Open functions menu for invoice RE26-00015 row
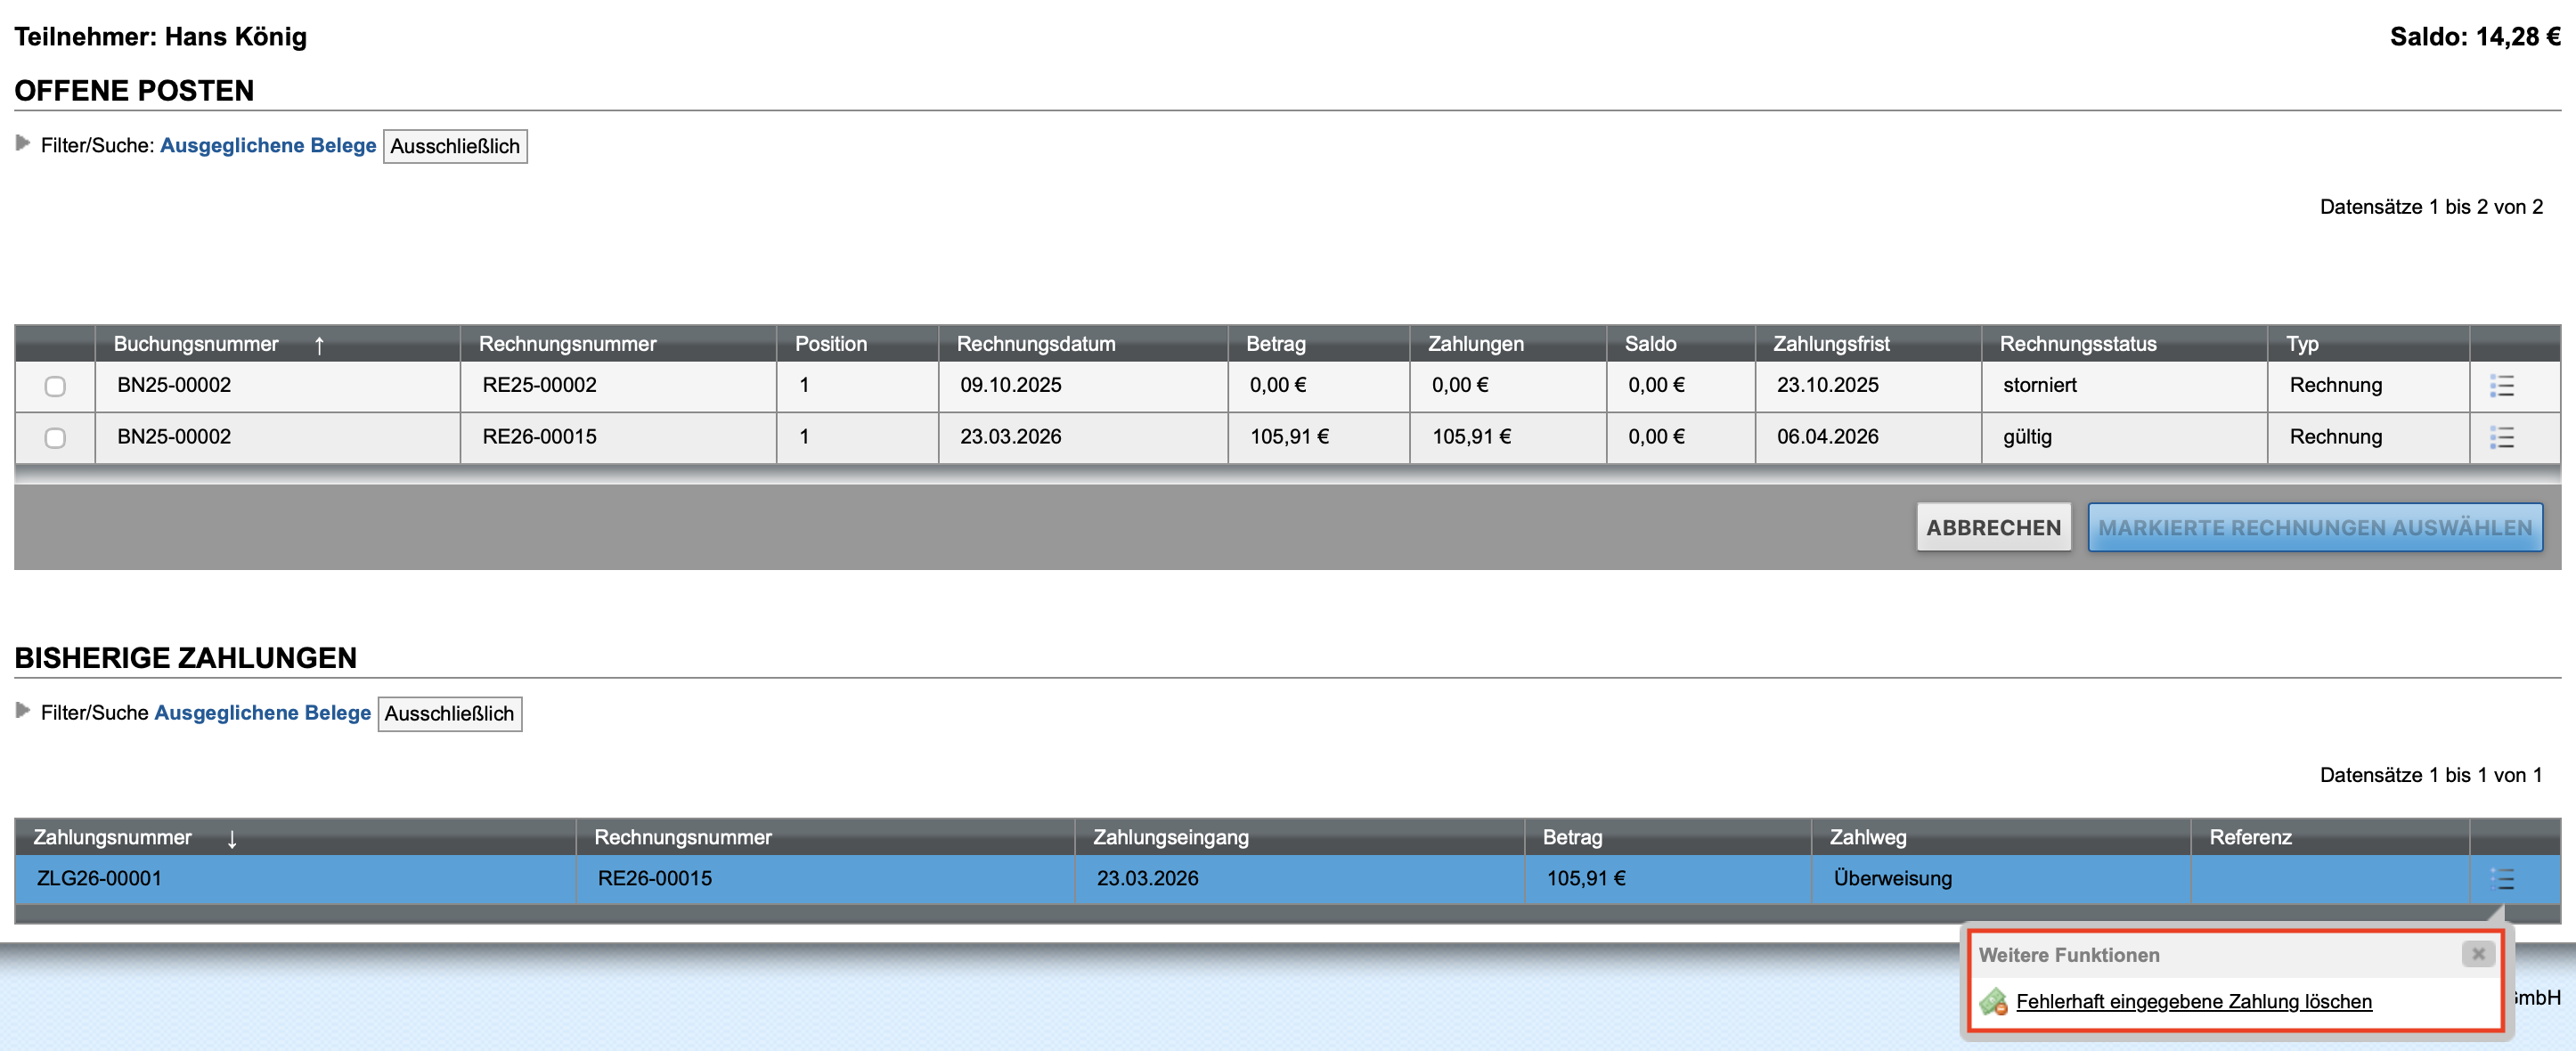Screen dimensions: 2576x1051 coord(2501,438)
